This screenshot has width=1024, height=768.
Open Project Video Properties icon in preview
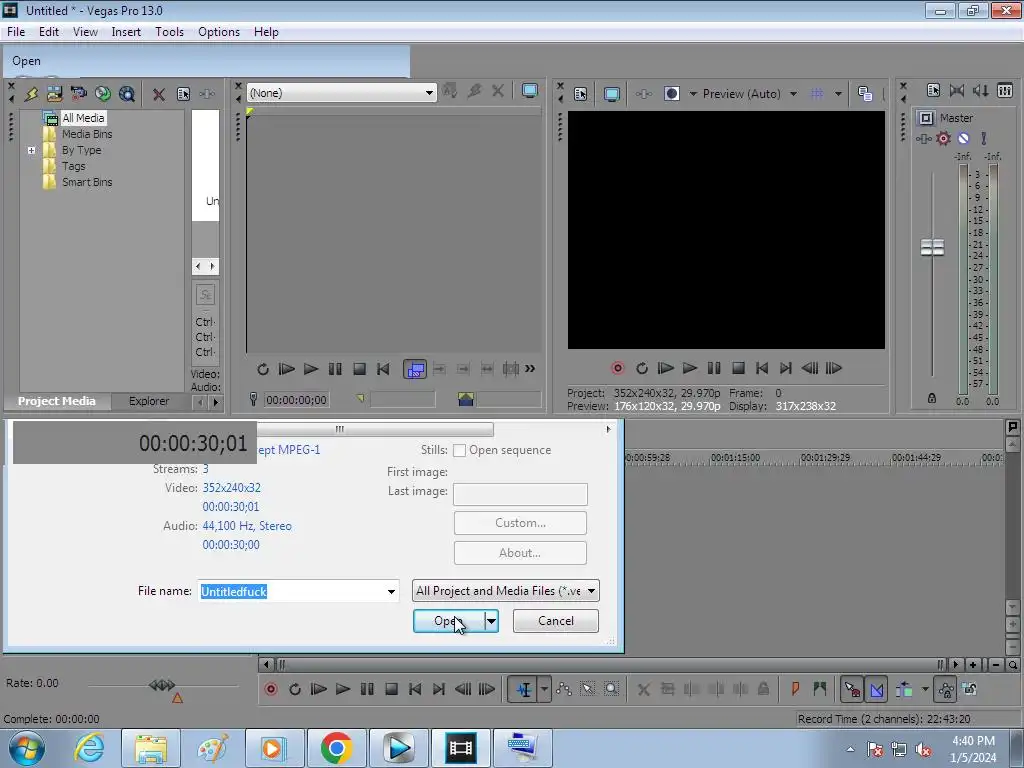click(x=581, y=94)
